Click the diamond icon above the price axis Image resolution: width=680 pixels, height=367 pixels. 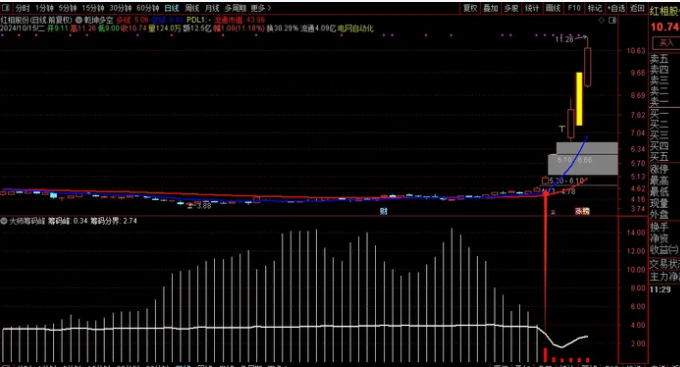[601, 20]
